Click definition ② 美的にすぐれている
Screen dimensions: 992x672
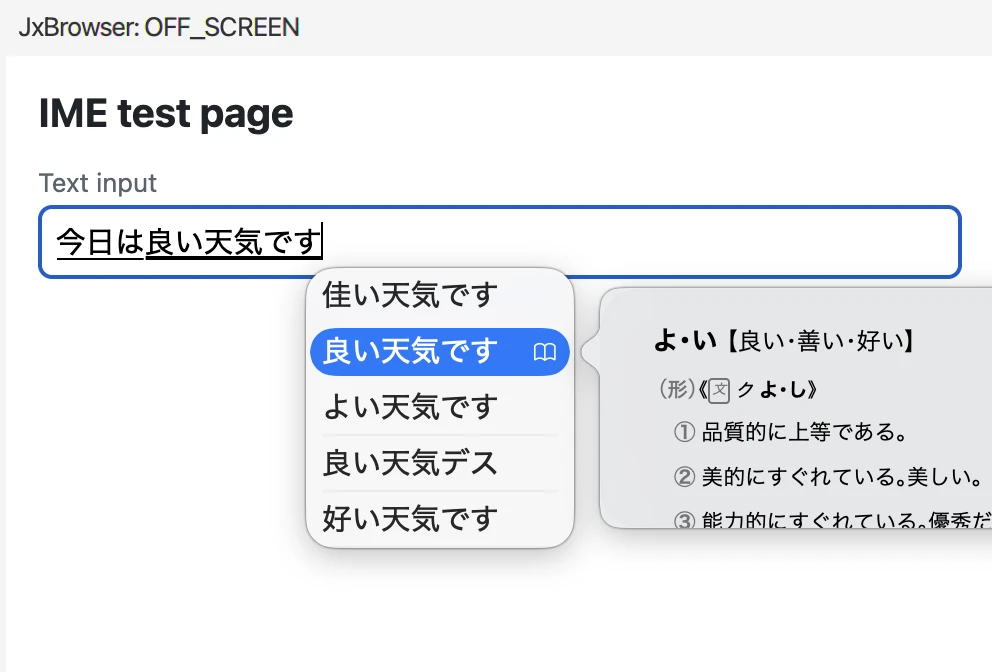828,476
